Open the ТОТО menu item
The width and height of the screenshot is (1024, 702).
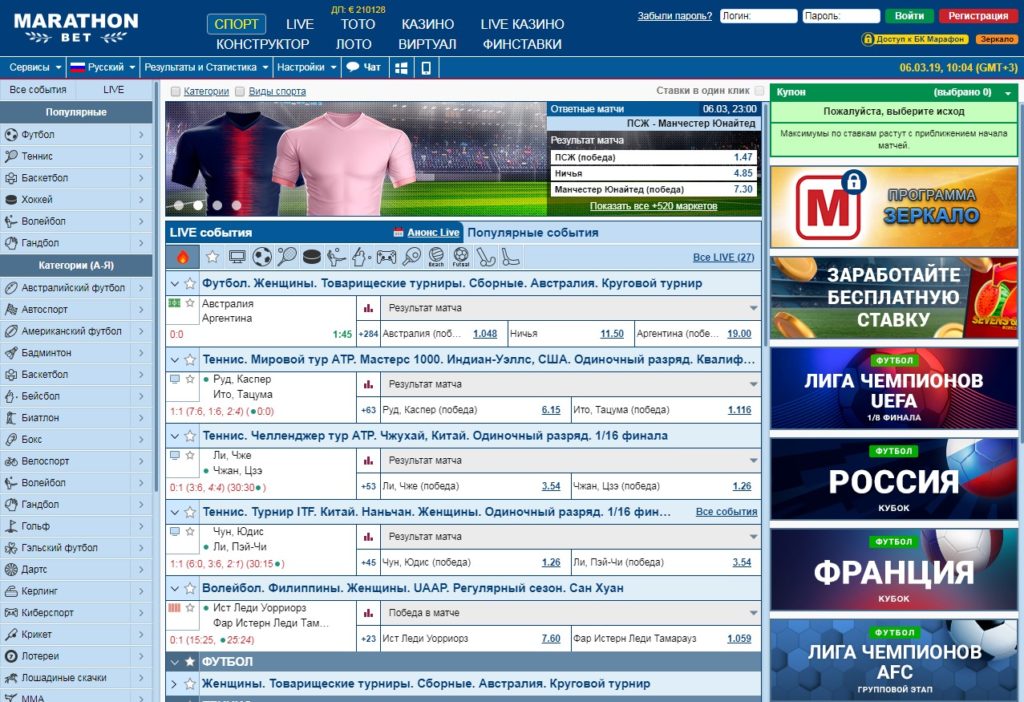(358, 24)
